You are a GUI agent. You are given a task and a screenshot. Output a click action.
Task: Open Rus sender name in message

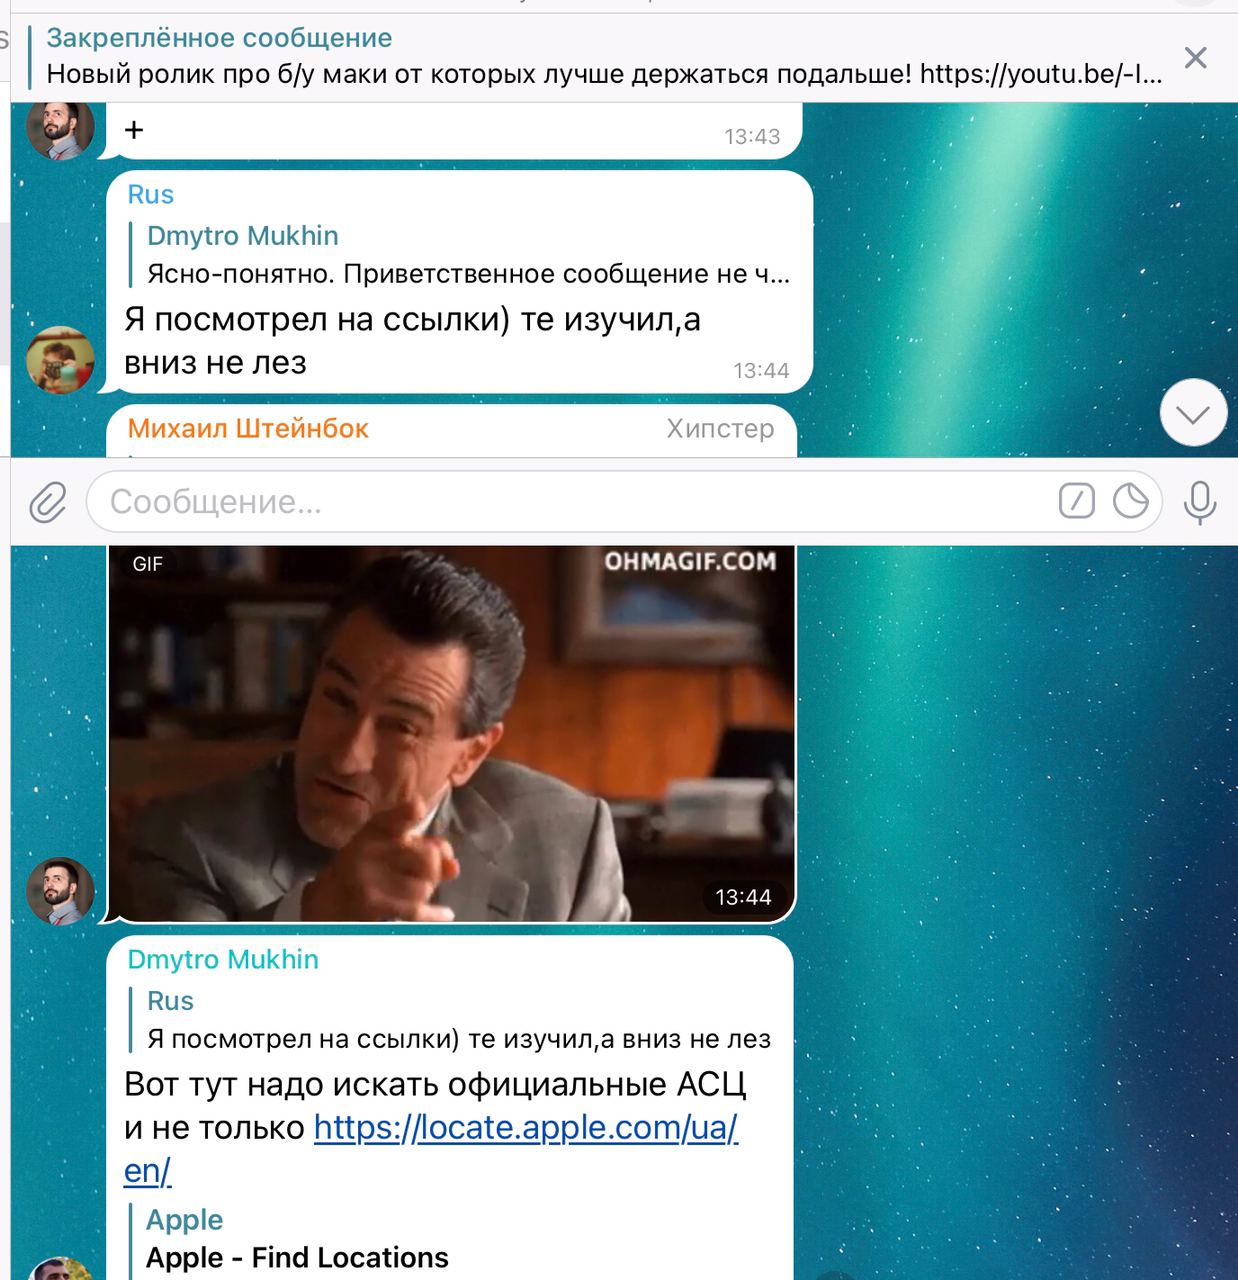(151, 195)
